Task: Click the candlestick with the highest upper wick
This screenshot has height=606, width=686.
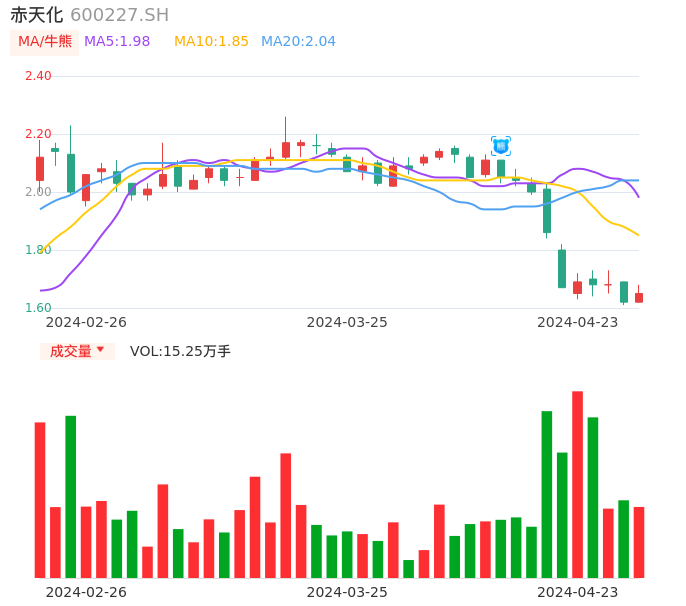Action: tap(285, 148)
